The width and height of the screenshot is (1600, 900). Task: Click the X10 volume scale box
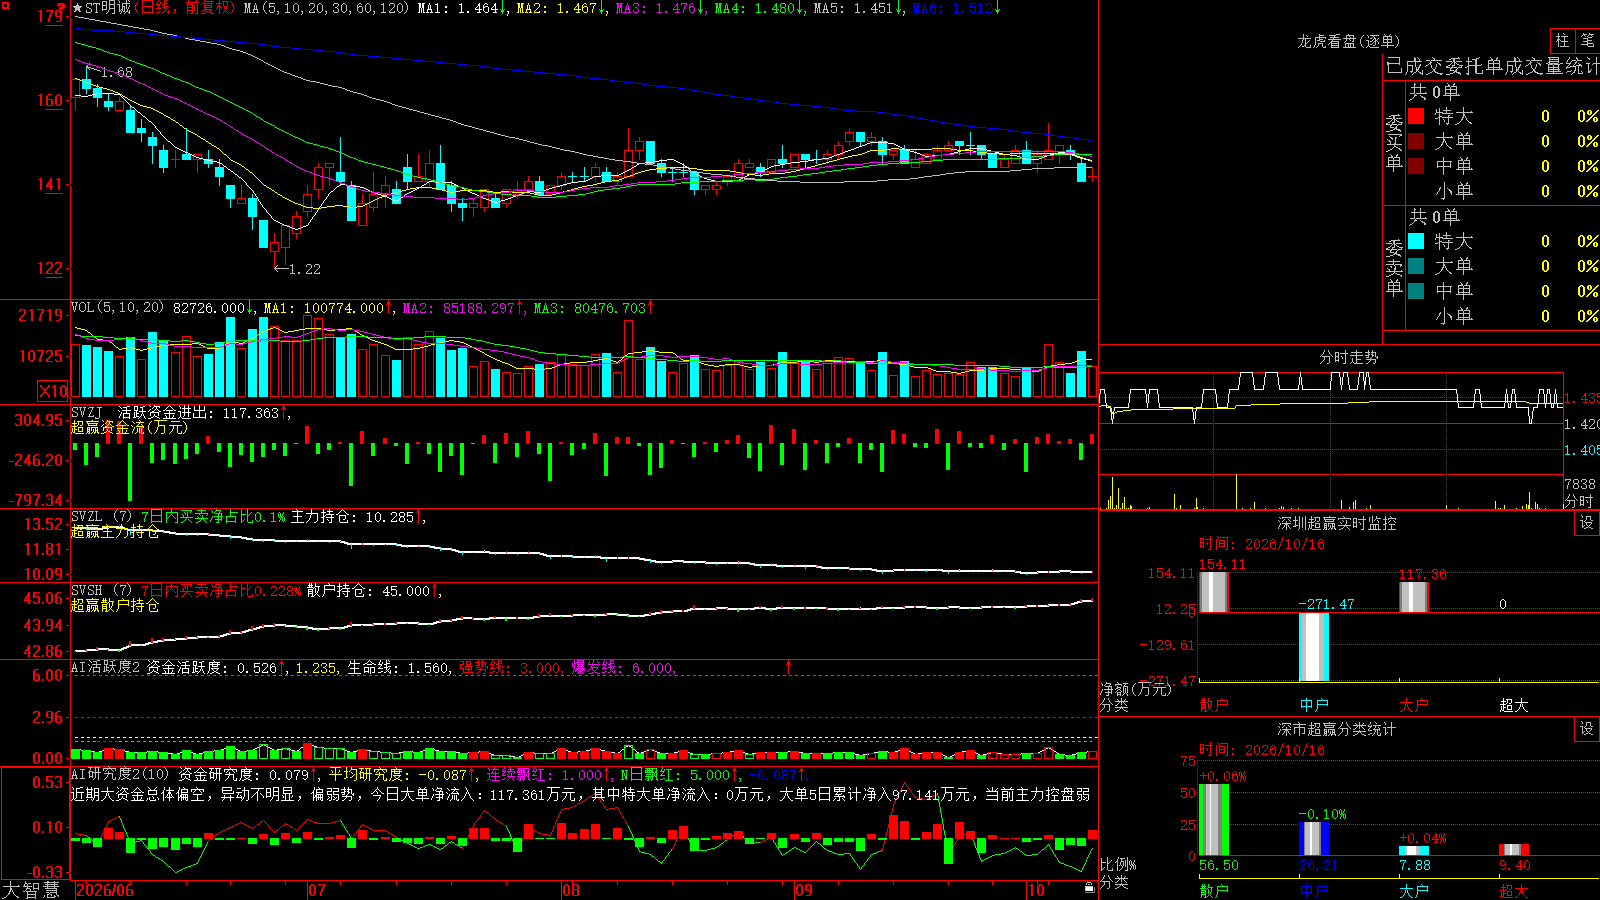click(53, 391)
